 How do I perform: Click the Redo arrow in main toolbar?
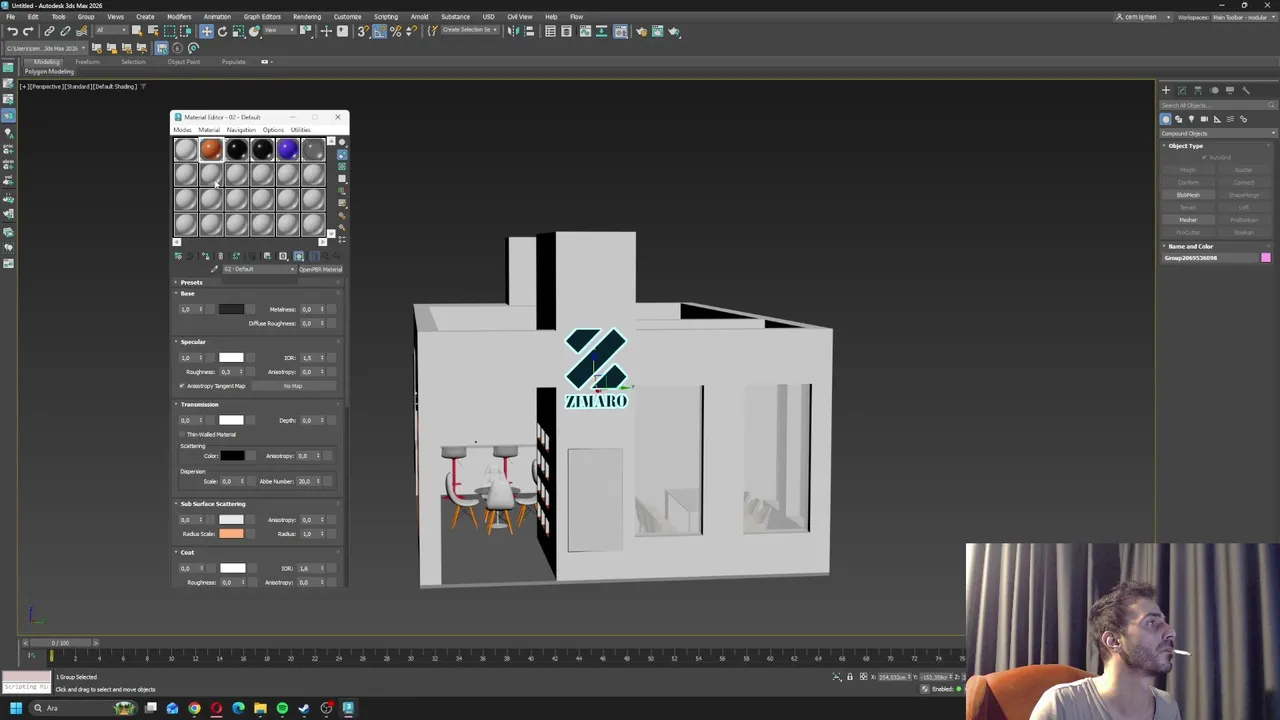28,31
